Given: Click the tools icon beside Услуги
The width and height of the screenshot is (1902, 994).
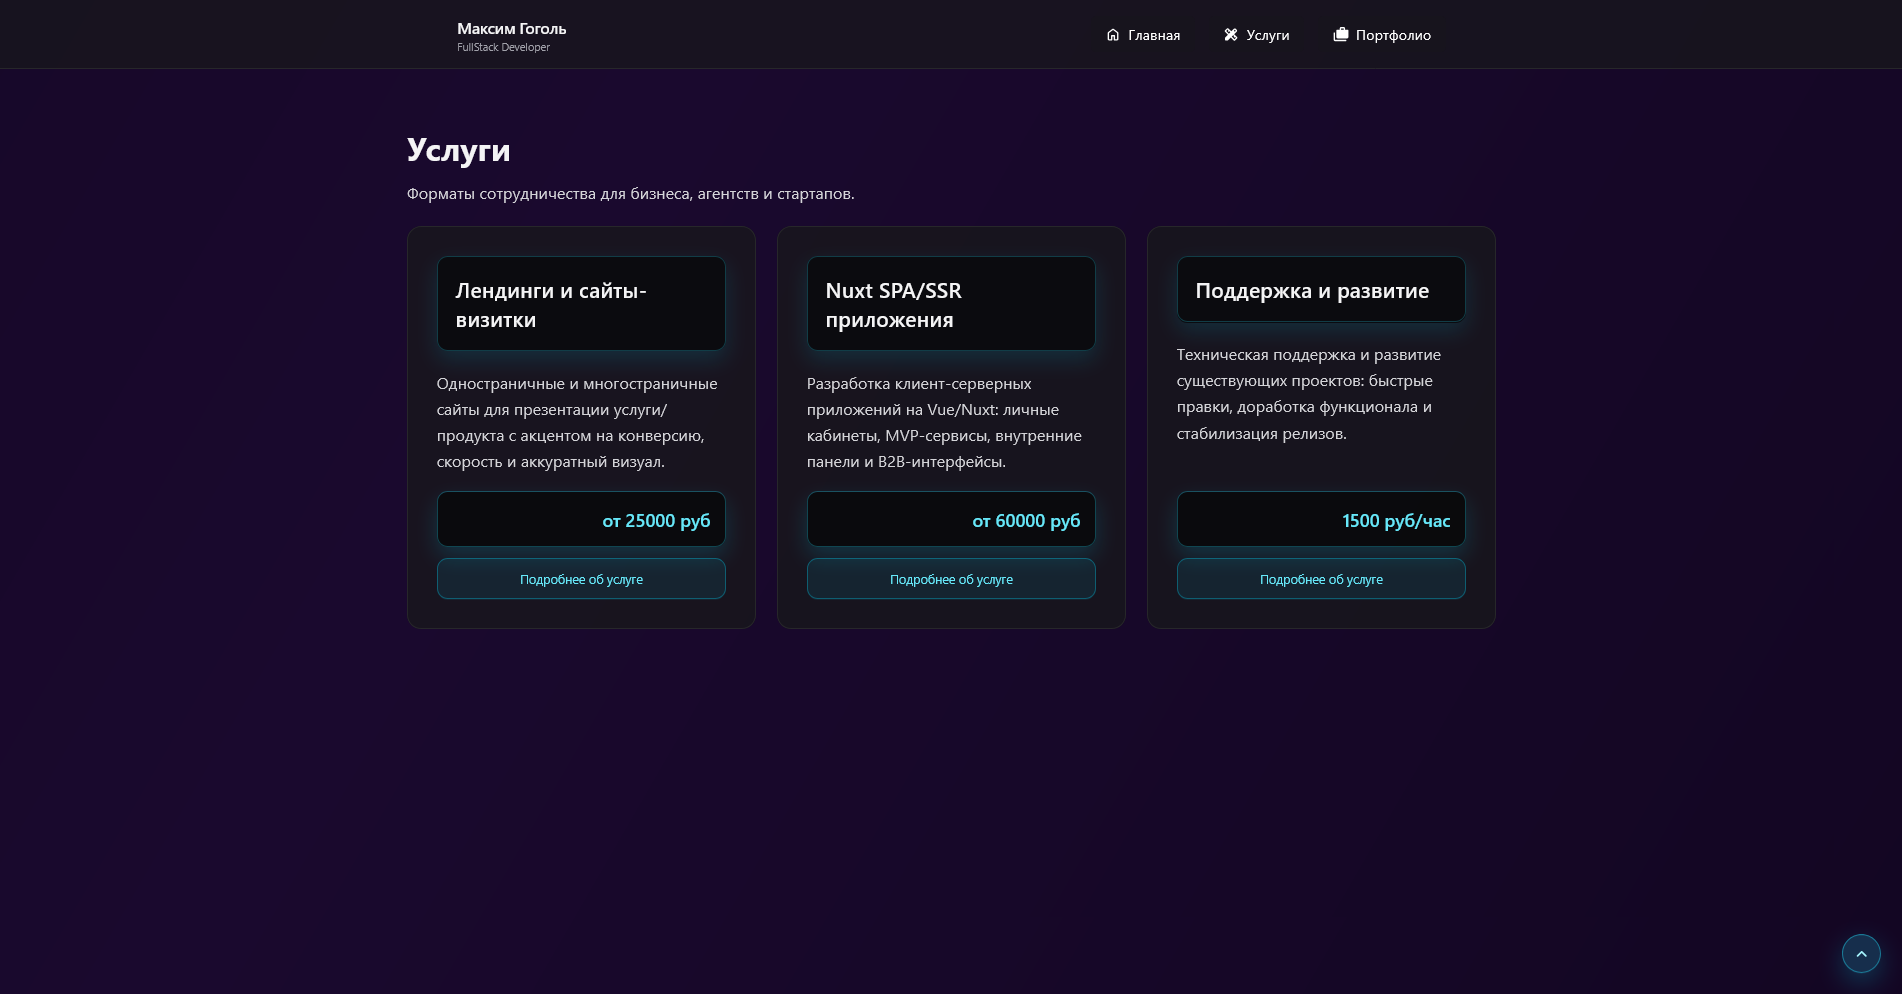Looking at the screenshot, I should click(1231, 35).
